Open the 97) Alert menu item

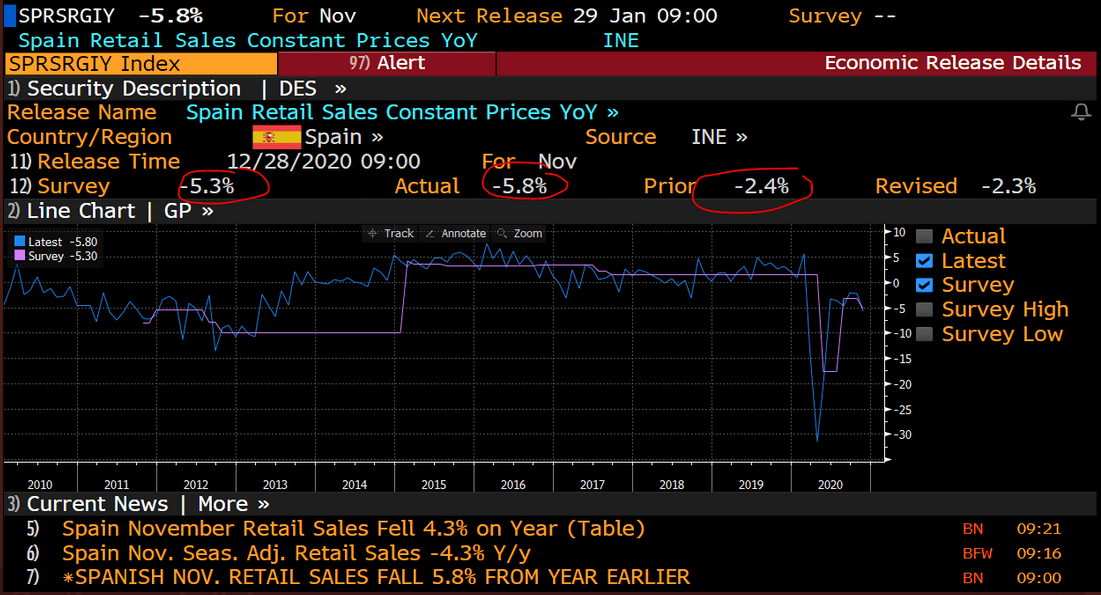[x=388, y=63]
